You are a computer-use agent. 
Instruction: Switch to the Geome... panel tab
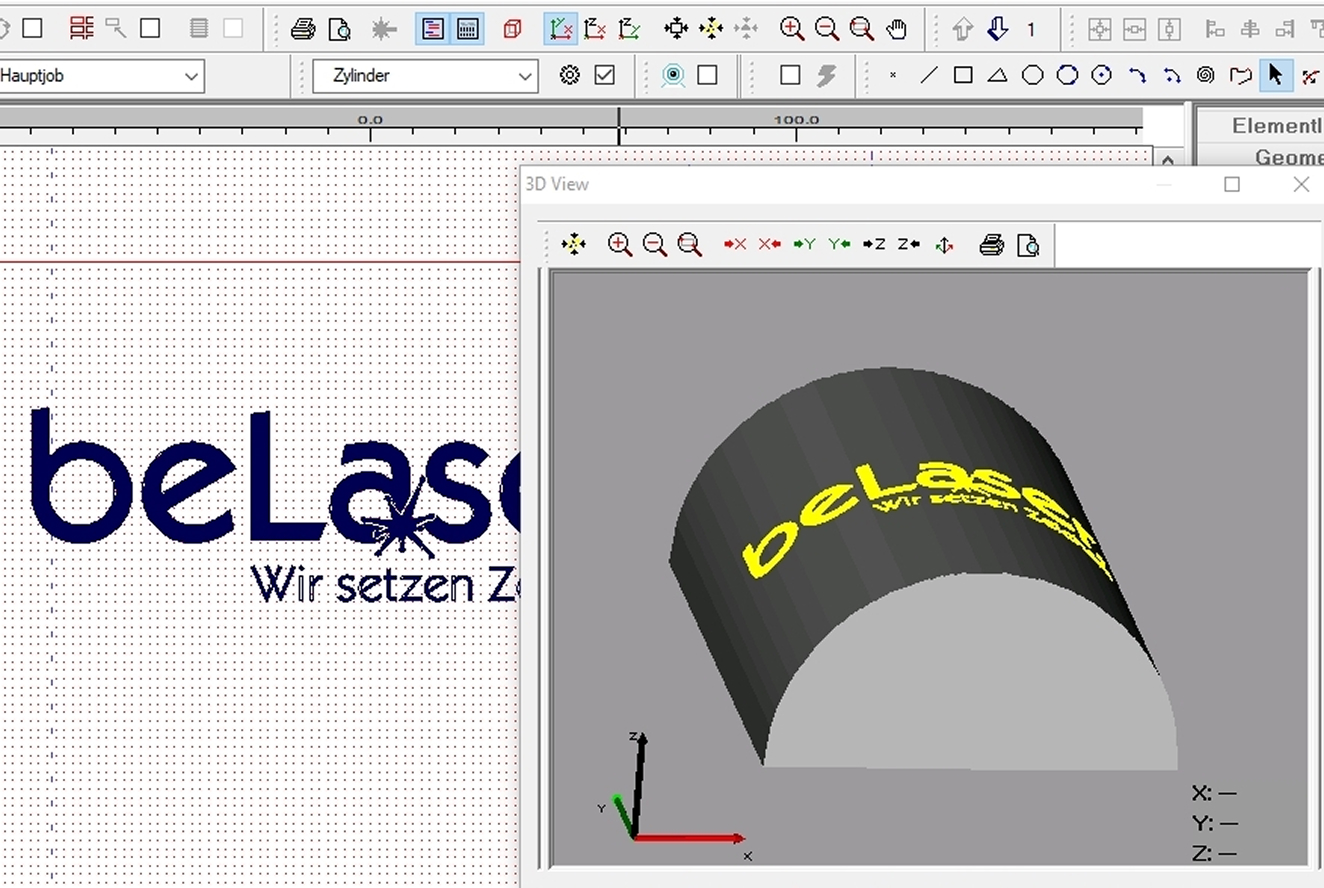[1287, 157]
